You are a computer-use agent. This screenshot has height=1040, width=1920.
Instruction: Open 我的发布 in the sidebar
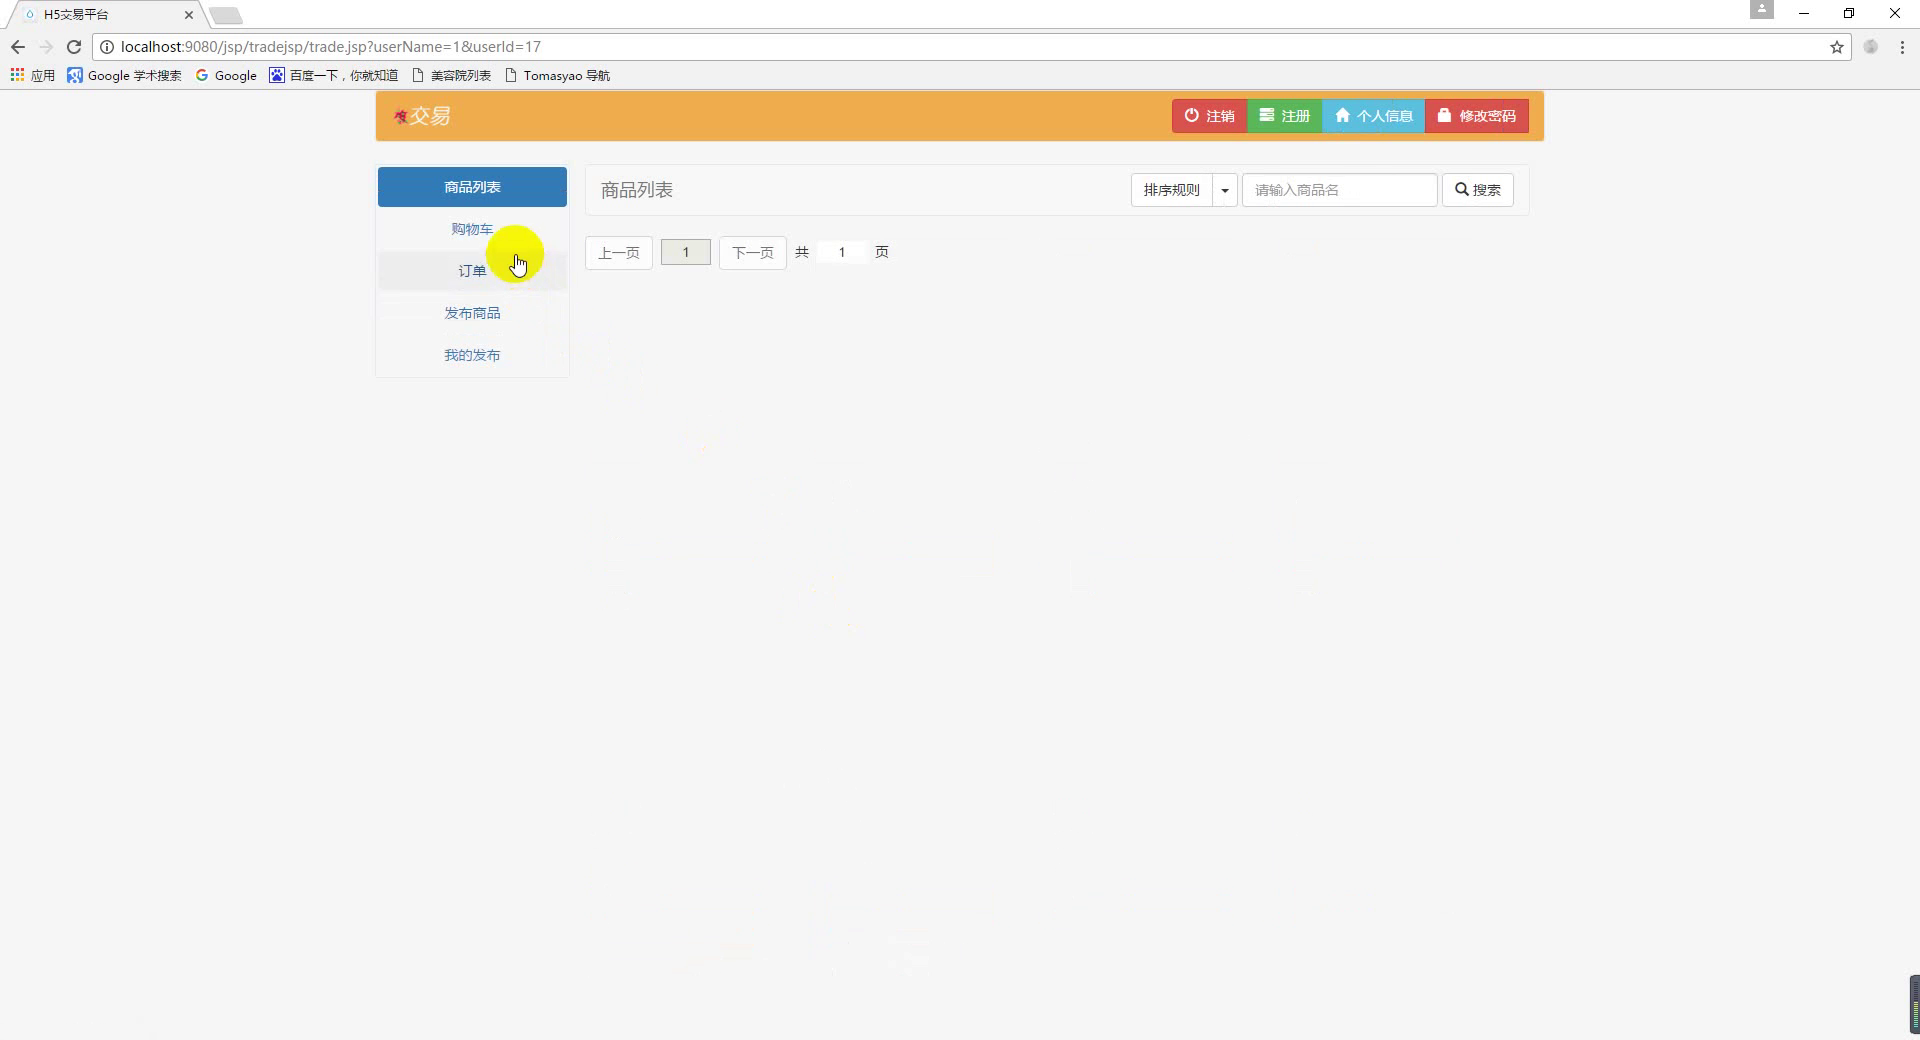point(472,355)
